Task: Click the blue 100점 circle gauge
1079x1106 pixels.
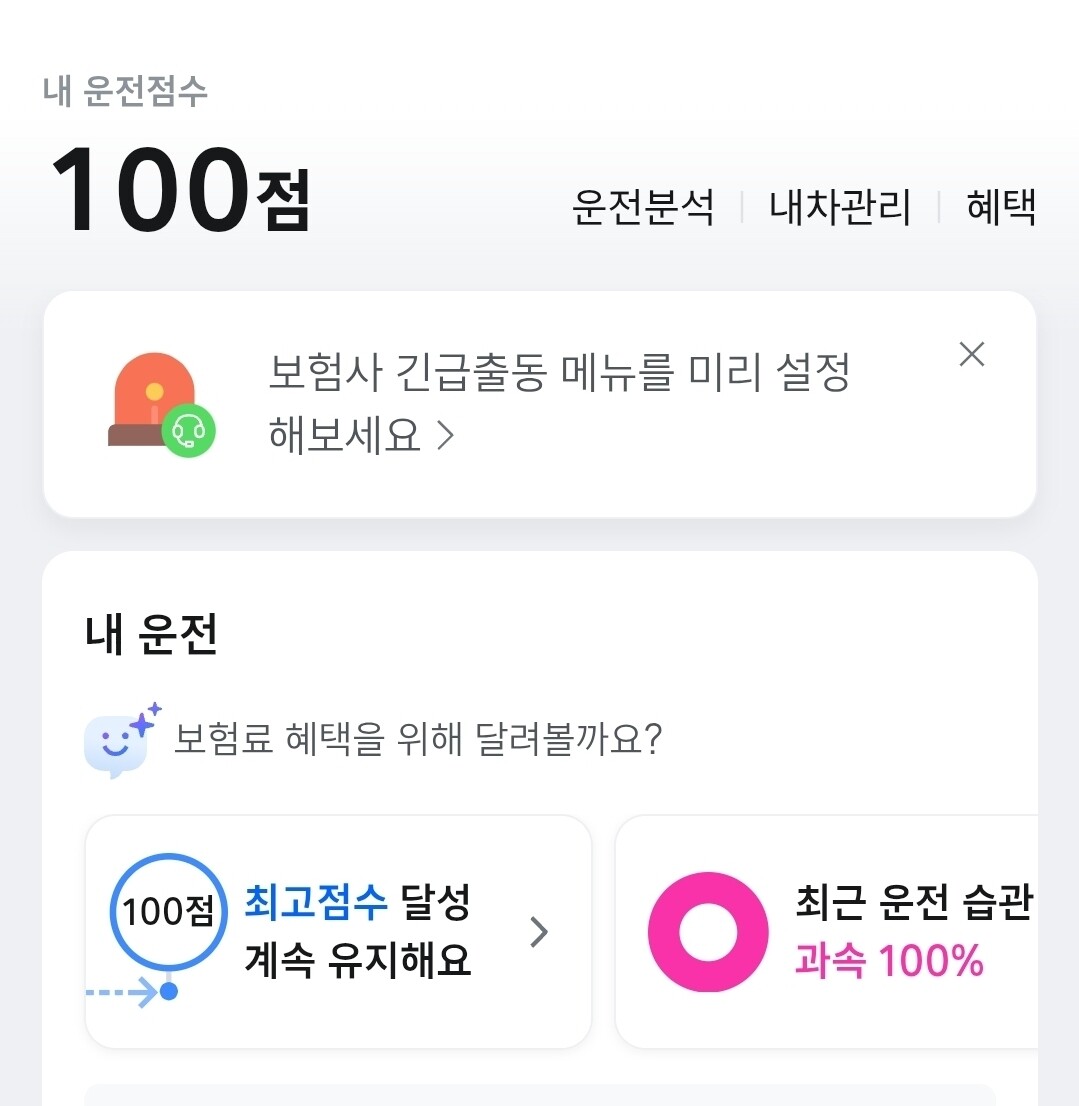Action: point(169,910)
